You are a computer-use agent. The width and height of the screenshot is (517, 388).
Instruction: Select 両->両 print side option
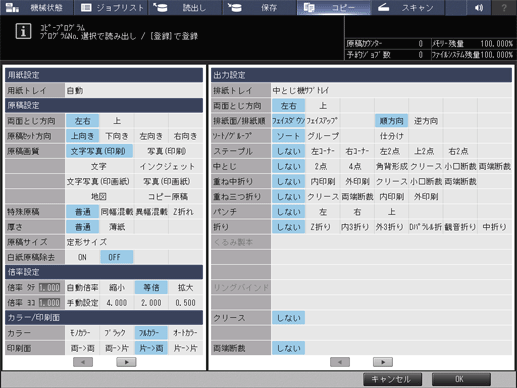pyautogui.click(x=82, y=348)
